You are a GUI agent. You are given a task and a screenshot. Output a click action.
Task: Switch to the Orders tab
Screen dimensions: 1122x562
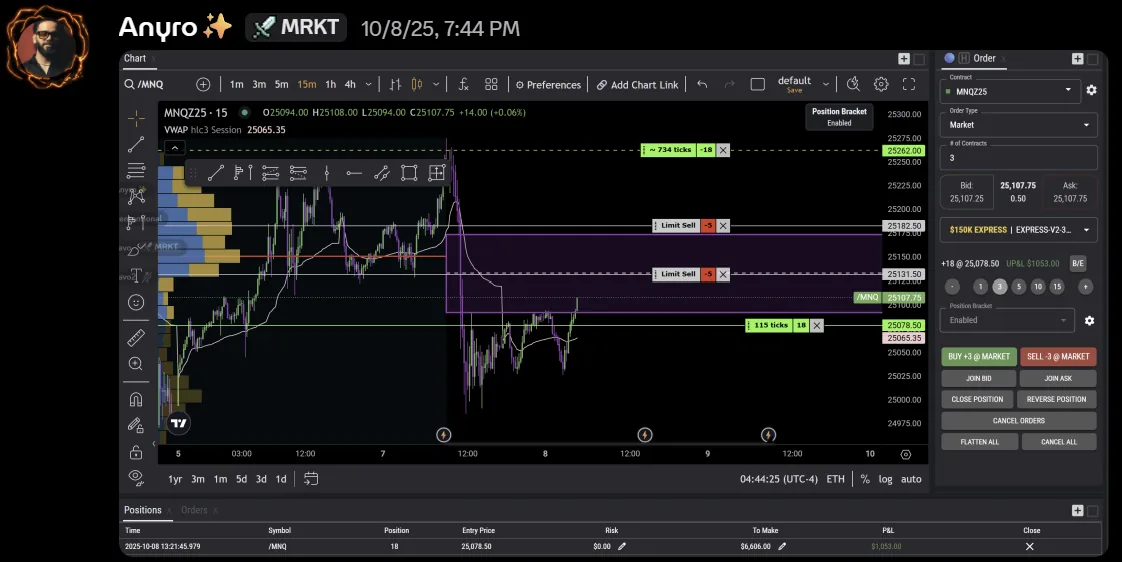pyautogui.click(x=194, y=510)
